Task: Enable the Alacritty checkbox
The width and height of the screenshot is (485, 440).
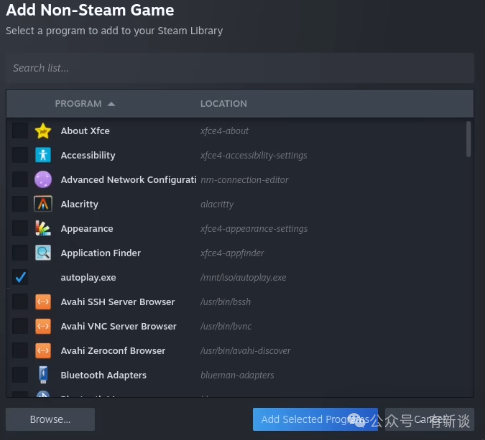Action: (x=20, y=204)
